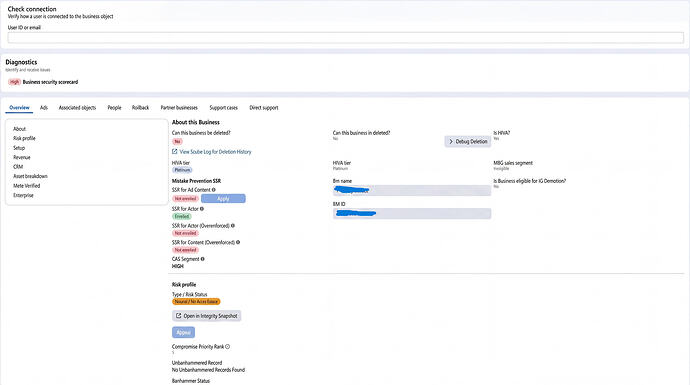
Task: Click external link icon in Open in Integrity Snapshot
Action: [x=178, y=315]
